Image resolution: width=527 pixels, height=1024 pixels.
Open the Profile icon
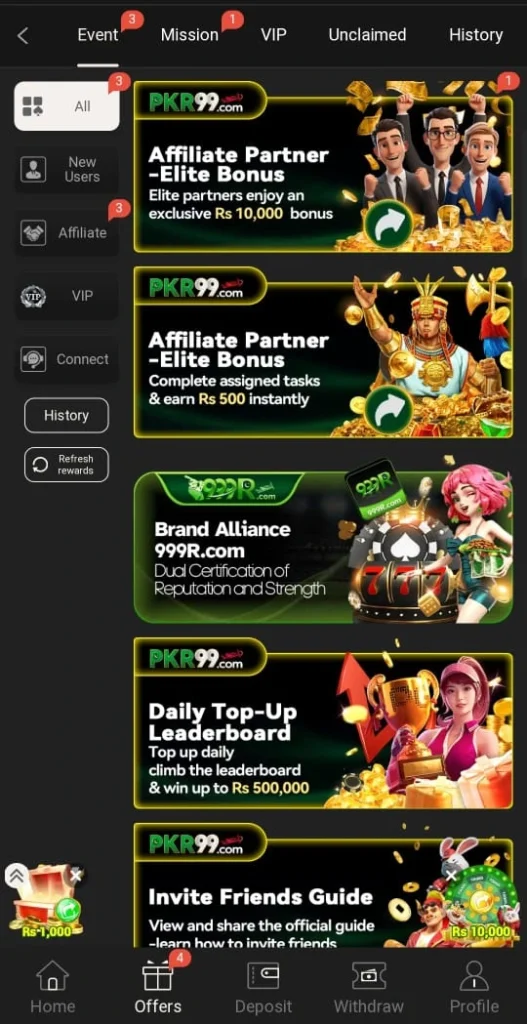pyautogui.click(x=474, y=976)
